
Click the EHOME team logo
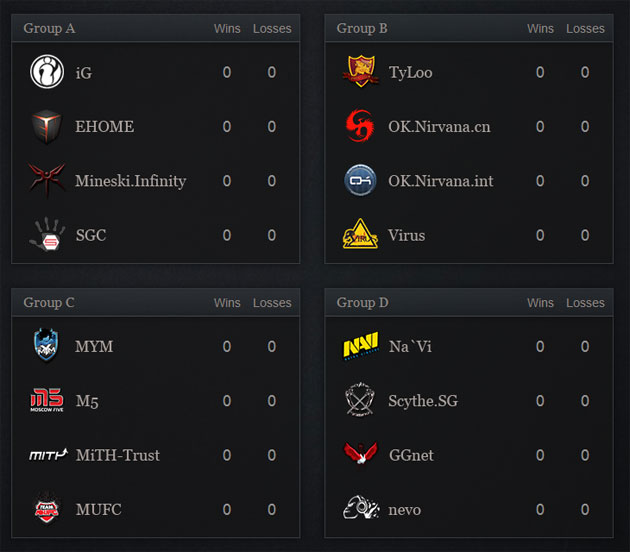pyautogui.click(x=46, y=126)
